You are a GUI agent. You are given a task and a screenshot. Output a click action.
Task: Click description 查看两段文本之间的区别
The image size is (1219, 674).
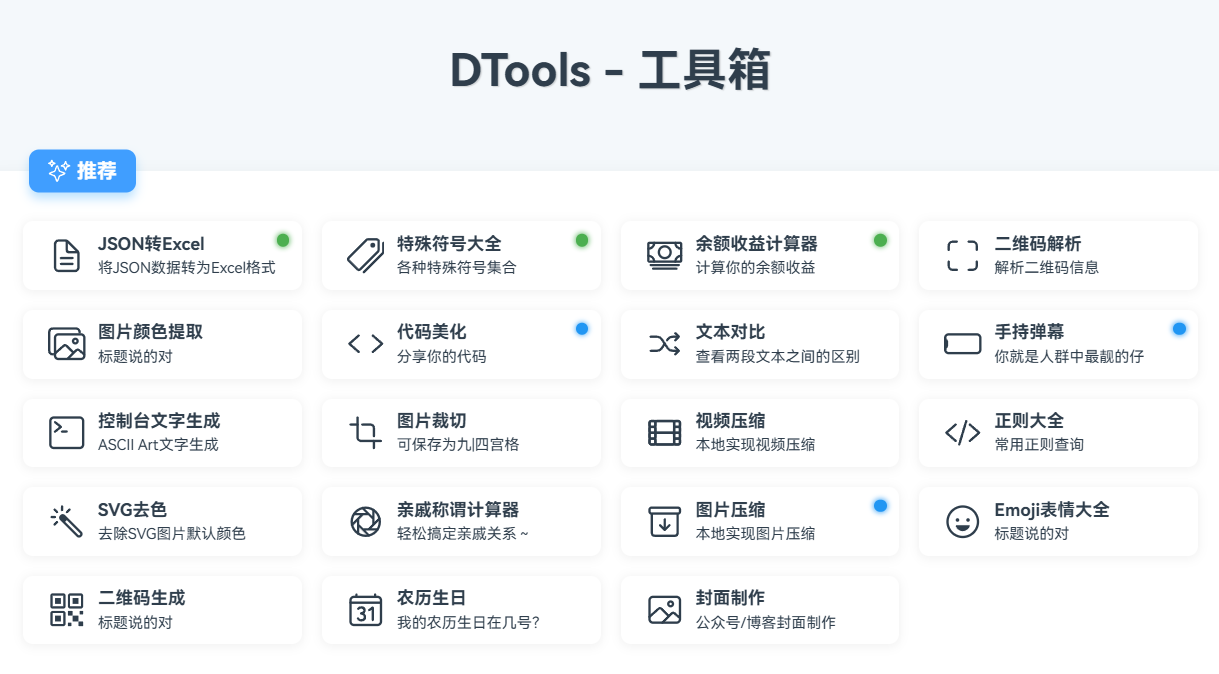pos(778,356)
